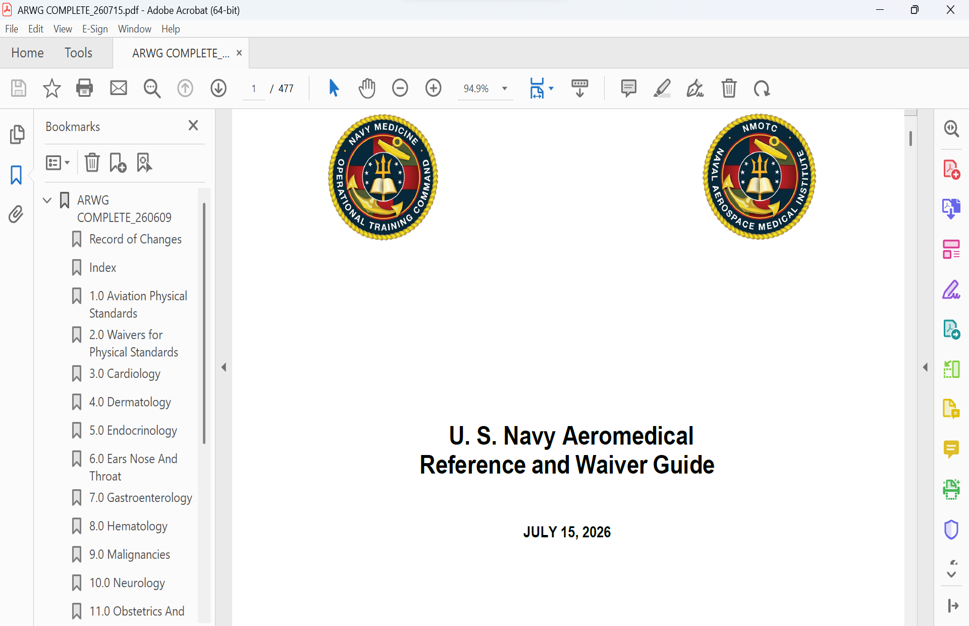Viewport: 969px width, 626px height.
Task: Rotate page with circular arrow icon
Action: [x=762, y=88]
